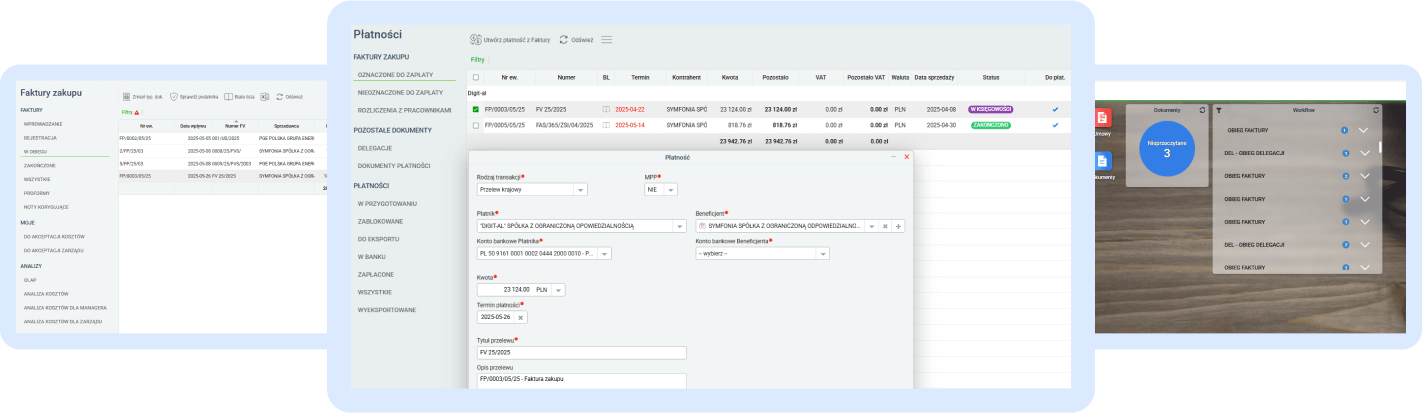Screen dimensions: 1422x413
Task: Select Nieoznaczone do zapłaty in sidebar
Action: pyautogui.click(x=400, y=92)
